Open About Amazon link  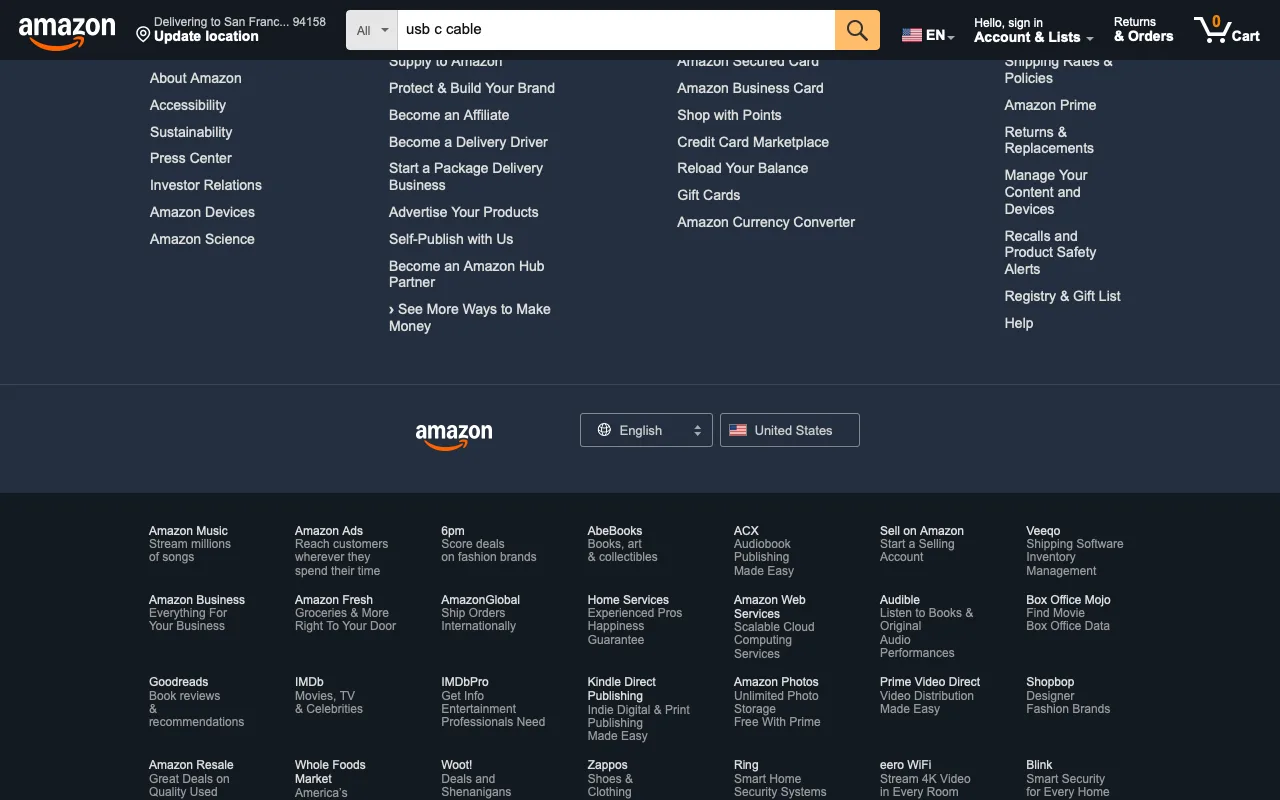195,78
